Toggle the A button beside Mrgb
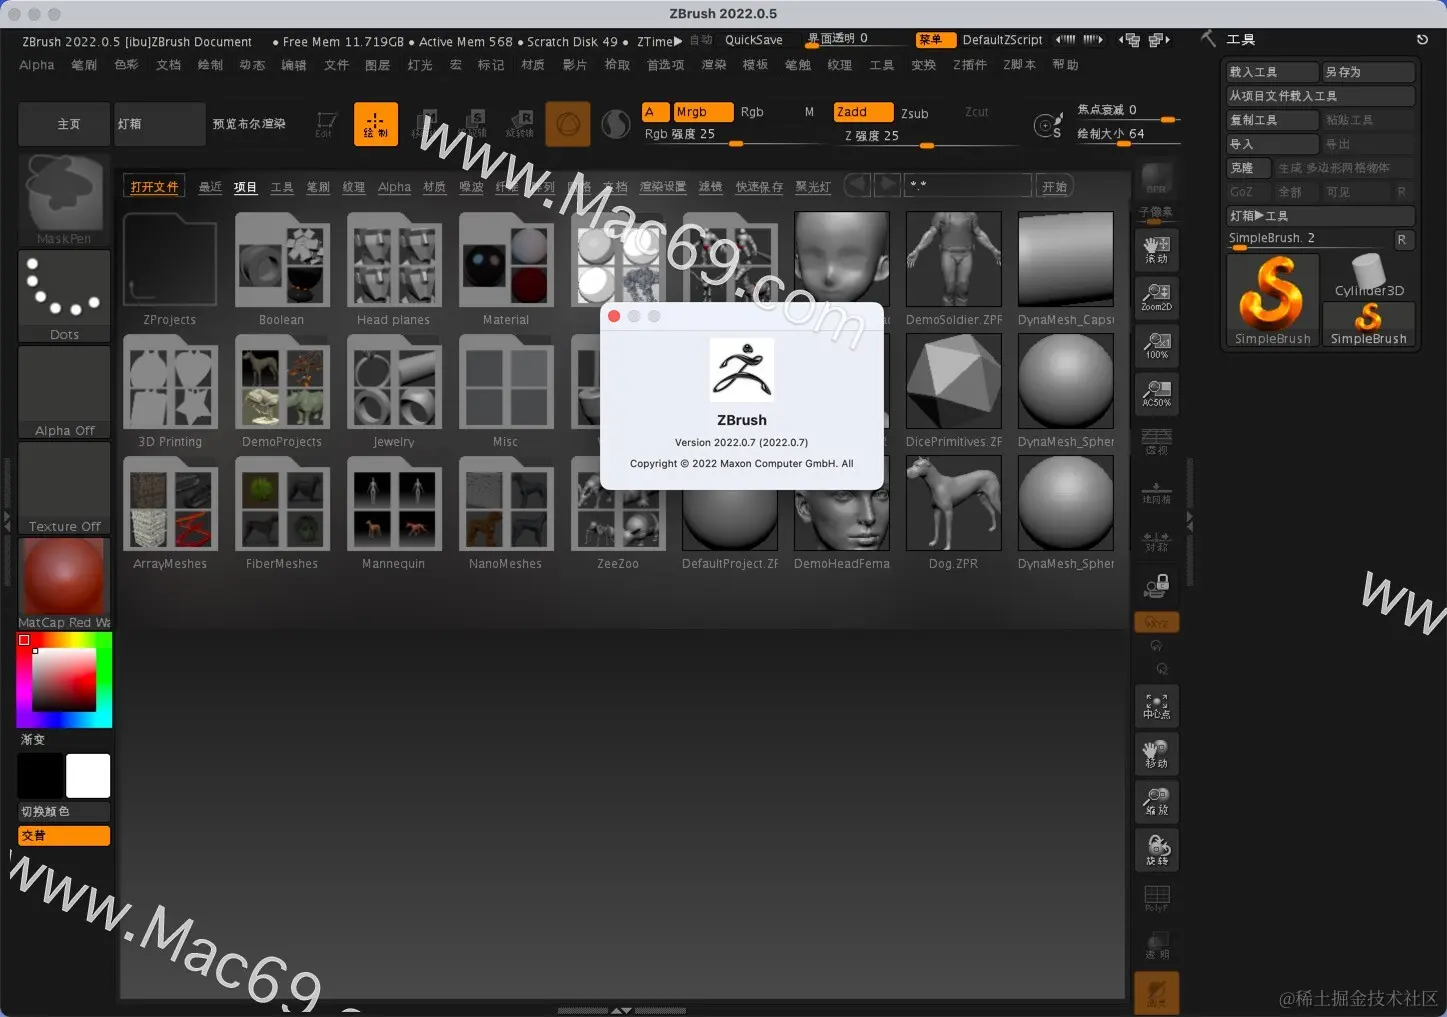 [656, 112]
